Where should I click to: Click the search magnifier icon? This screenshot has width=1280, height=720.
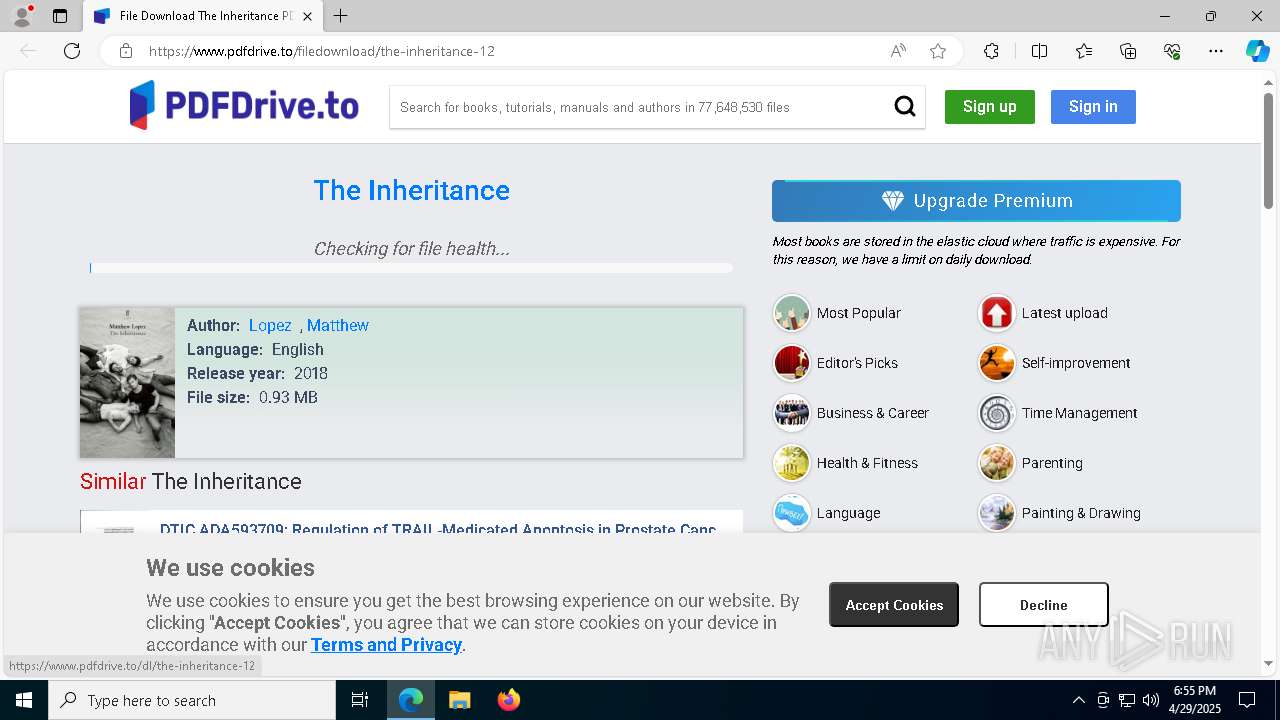point(905,107)
